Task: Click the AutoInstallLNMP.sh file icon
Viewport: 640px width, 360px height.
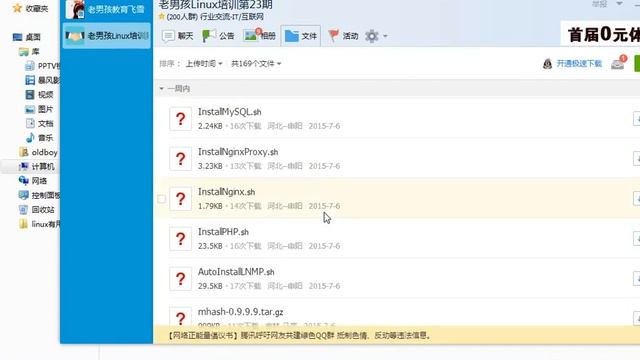Action: pyautogui.click(x=180, y=279)
